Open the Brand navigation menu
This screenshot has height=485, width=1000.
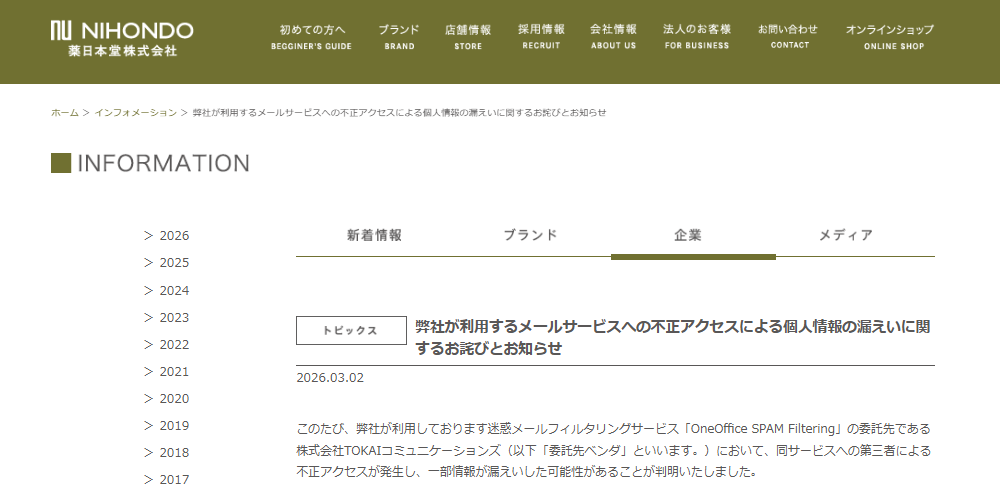(x=399, y=37)
